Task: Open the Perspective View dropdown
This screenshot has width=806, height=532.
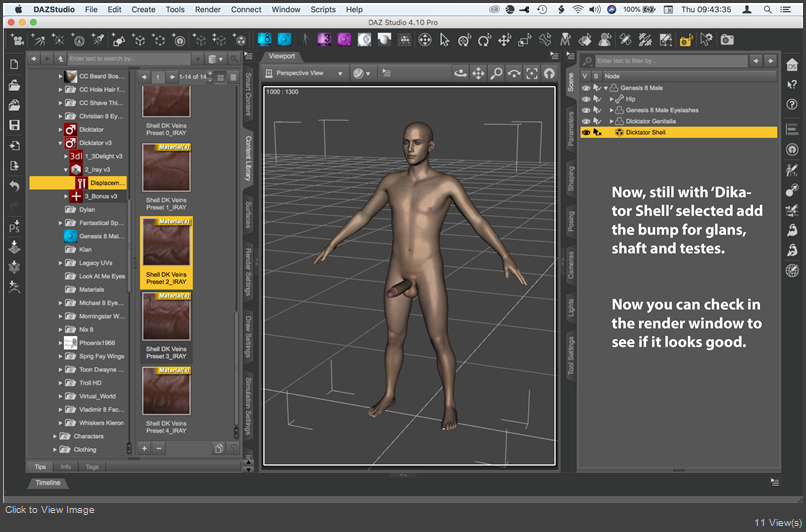Action: pyautogui.click(x=304, y=74)
